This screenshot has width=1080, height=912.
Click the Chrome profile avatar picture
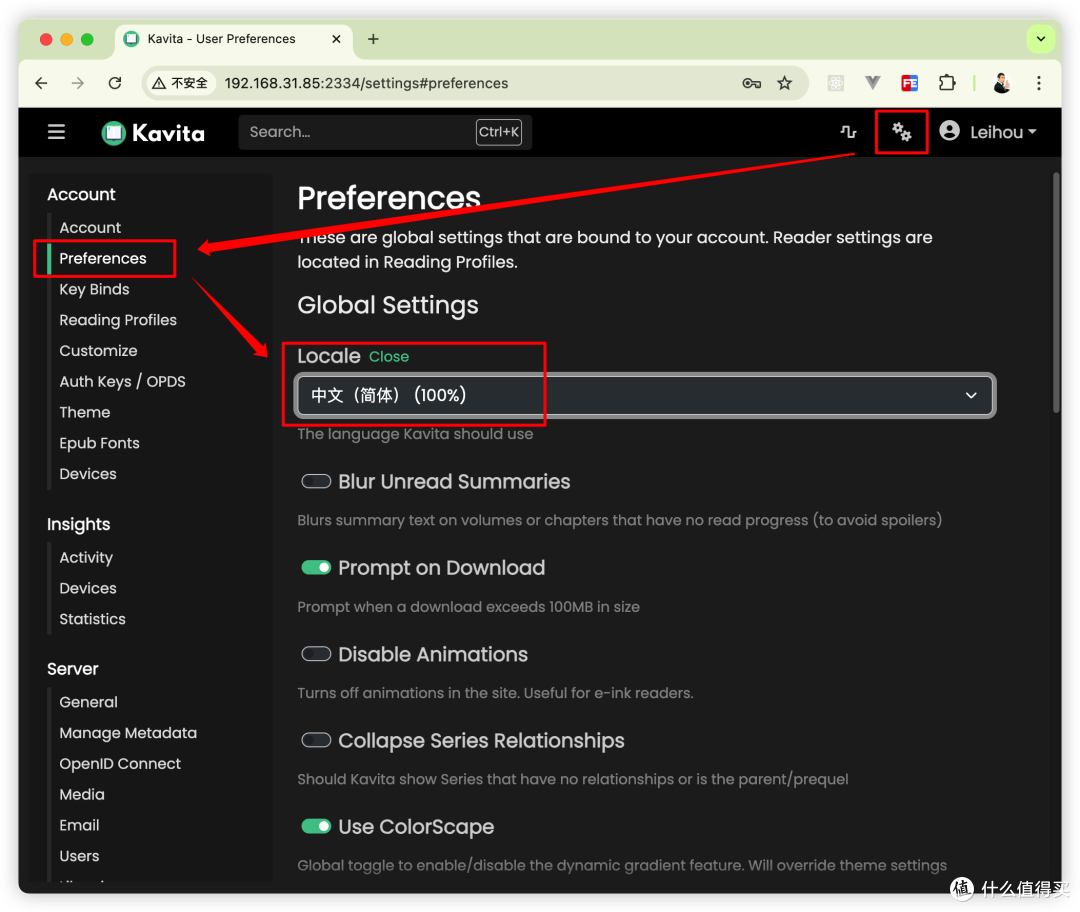tap(1002, 83)
